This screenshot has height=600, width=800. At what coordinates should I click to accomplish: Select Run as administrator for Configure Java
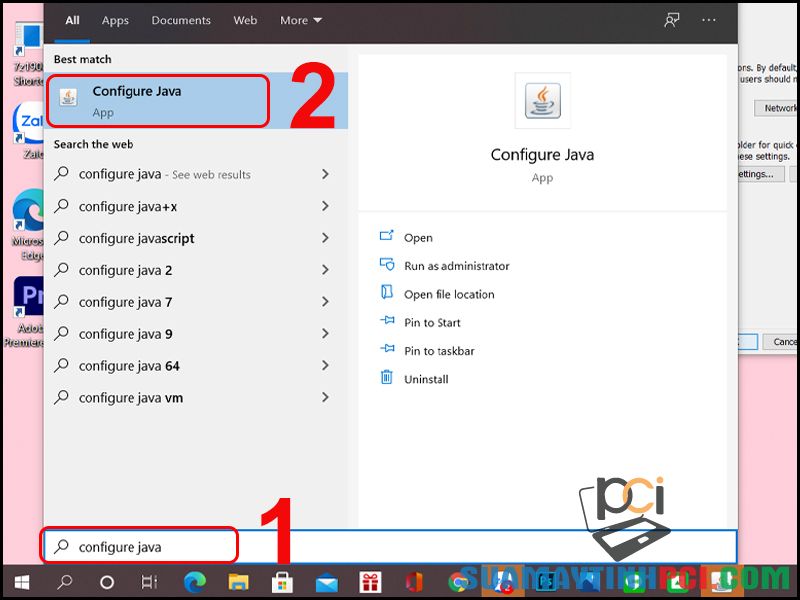458,266
